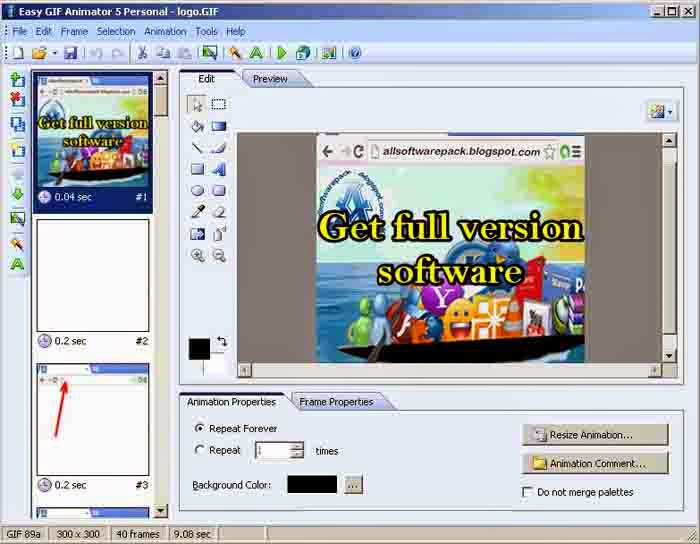The image size is (700, 544).
Task: Click the Paste icon in toolbar
Action: (184, 53)
